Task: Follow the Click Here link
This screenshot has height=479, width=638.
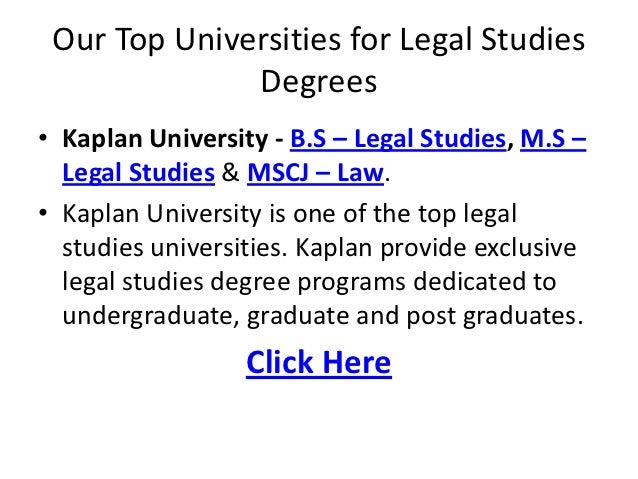Action: 319,362
